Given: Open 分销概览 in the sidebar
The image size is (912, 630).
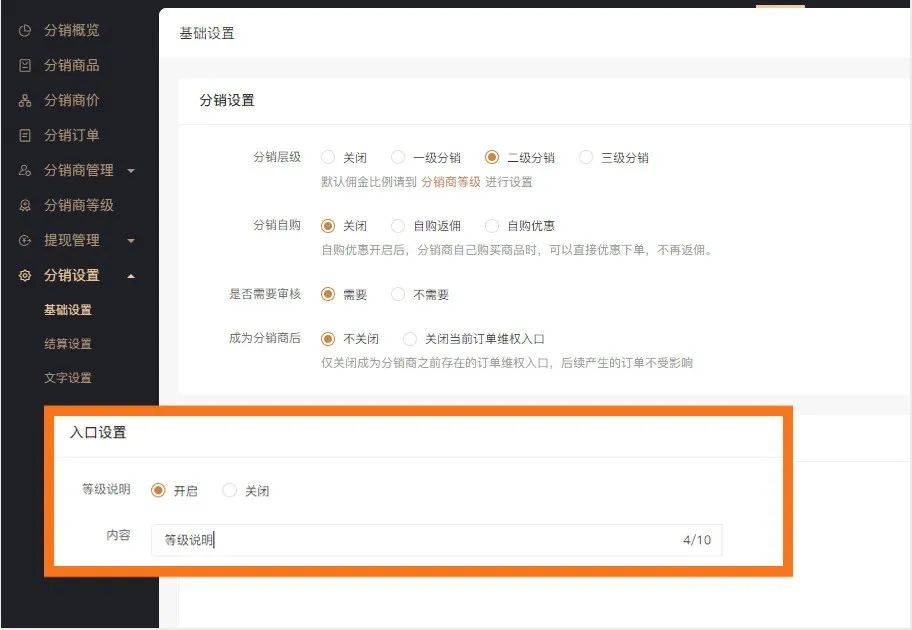Looking at the screenshot, I should tap(72, 30).
